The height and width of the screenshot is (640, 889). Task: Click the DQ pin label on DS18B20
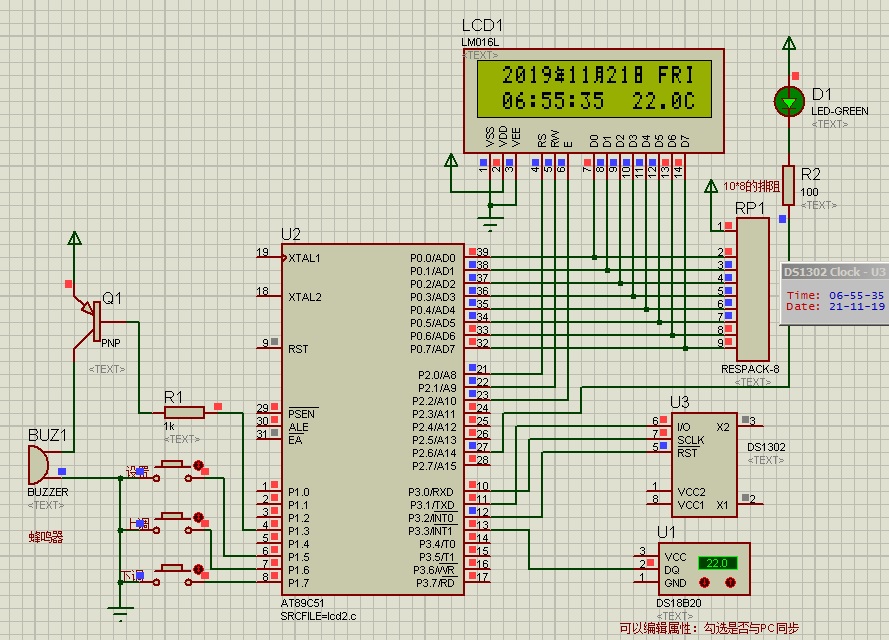[x=671, y=570]
